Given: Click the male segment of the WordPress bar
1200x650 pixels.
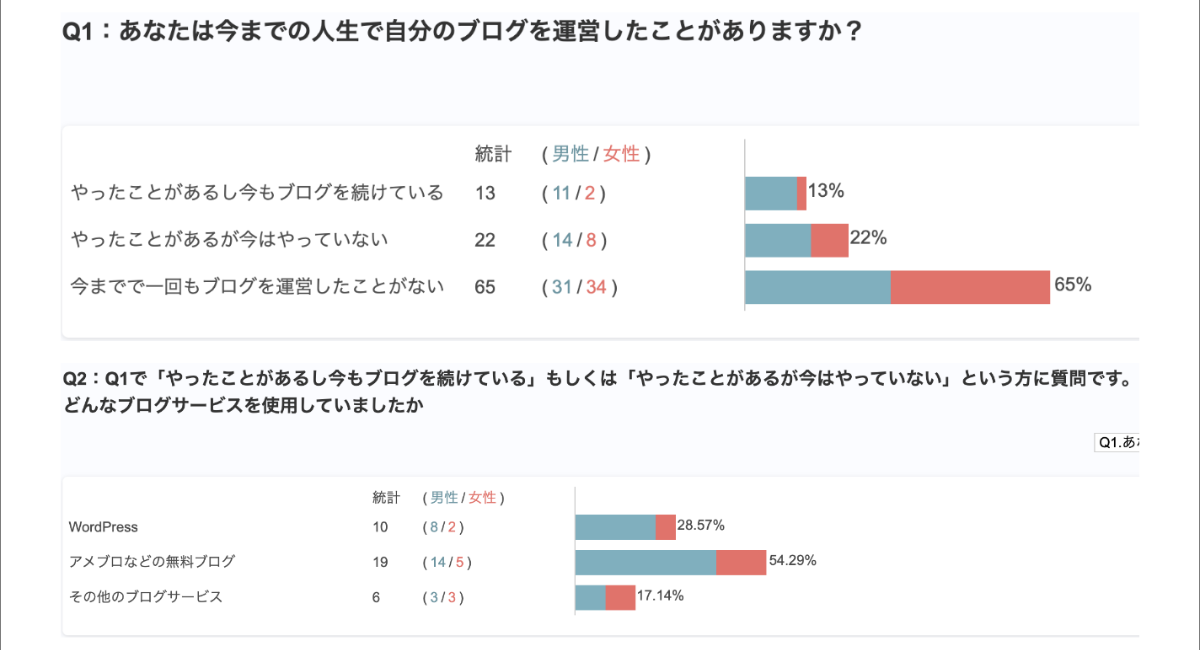Looking at the screenshot, I should pyautogui.click(x=615, y=527).
